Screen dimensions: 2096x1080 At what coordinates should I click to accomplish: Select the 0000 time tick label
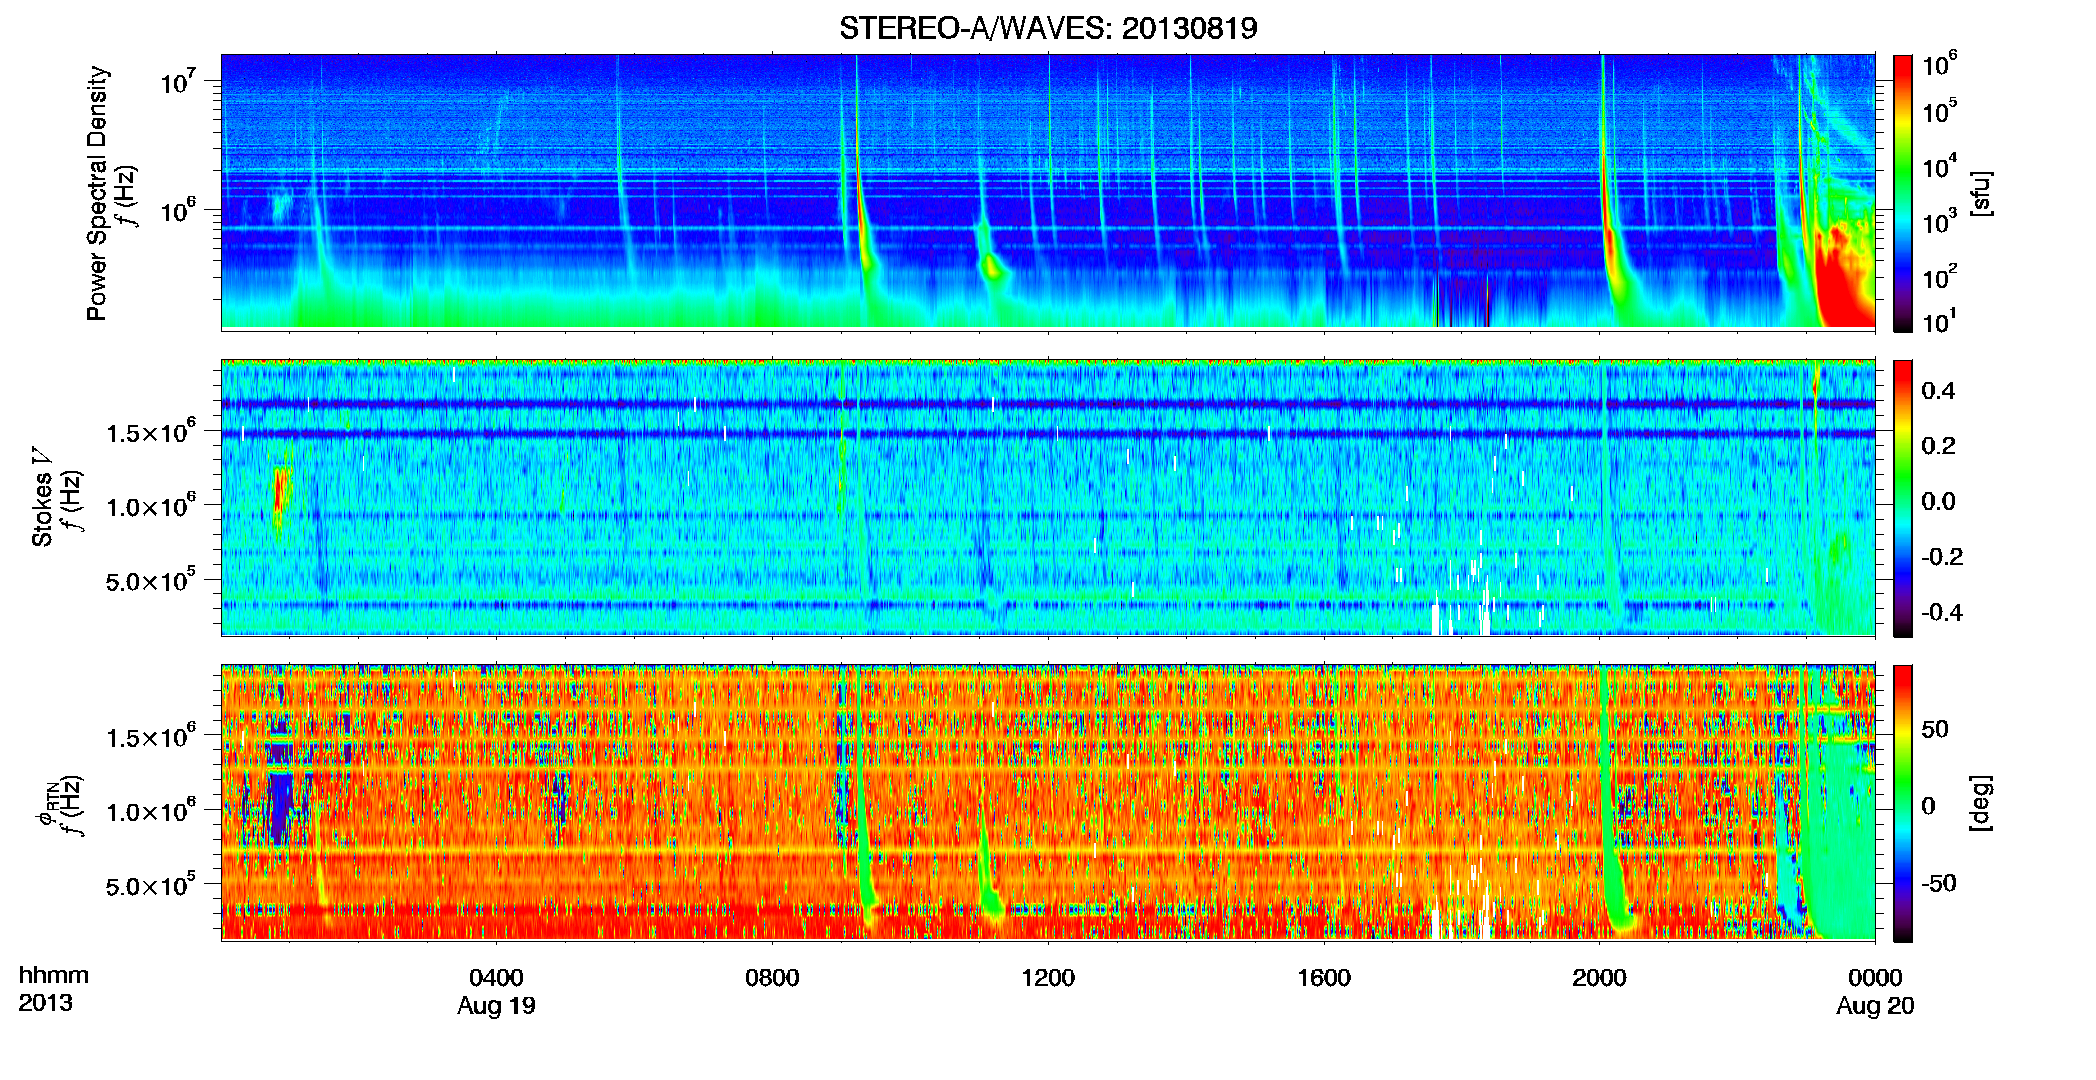click(x=1875, y=977)
